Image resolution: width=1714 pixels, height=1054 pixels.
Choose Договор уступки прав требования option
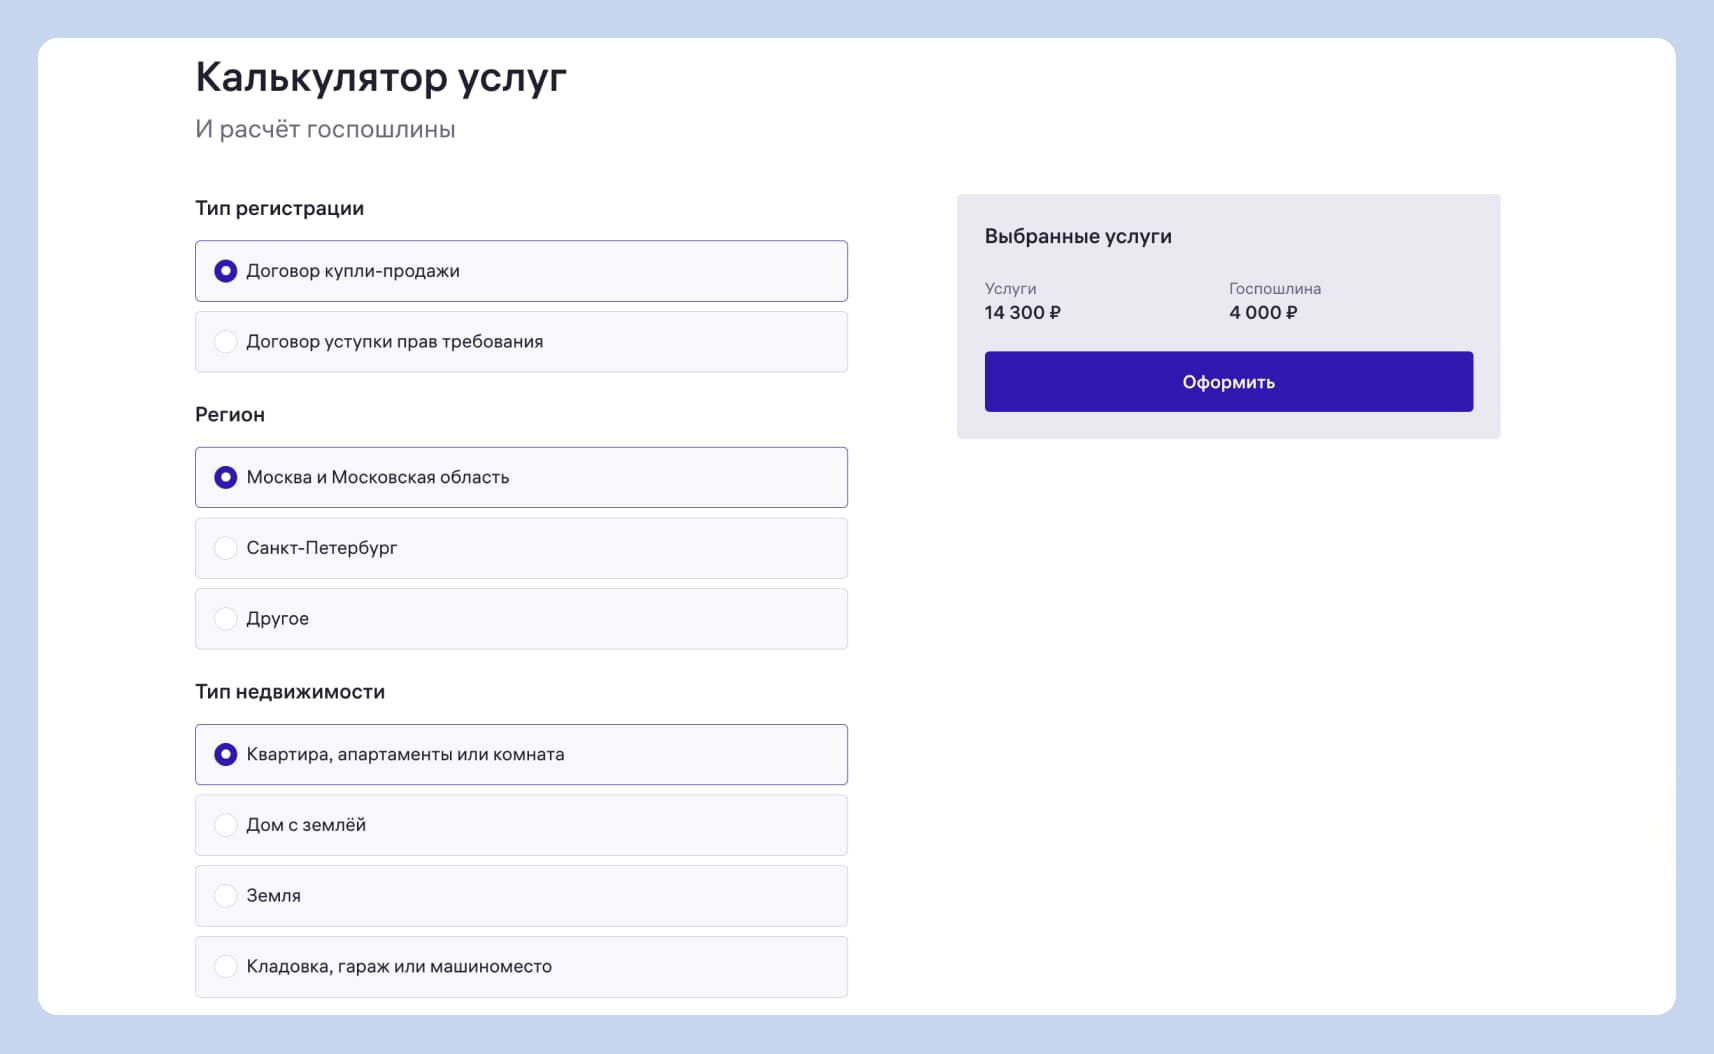tap(226, 342)
